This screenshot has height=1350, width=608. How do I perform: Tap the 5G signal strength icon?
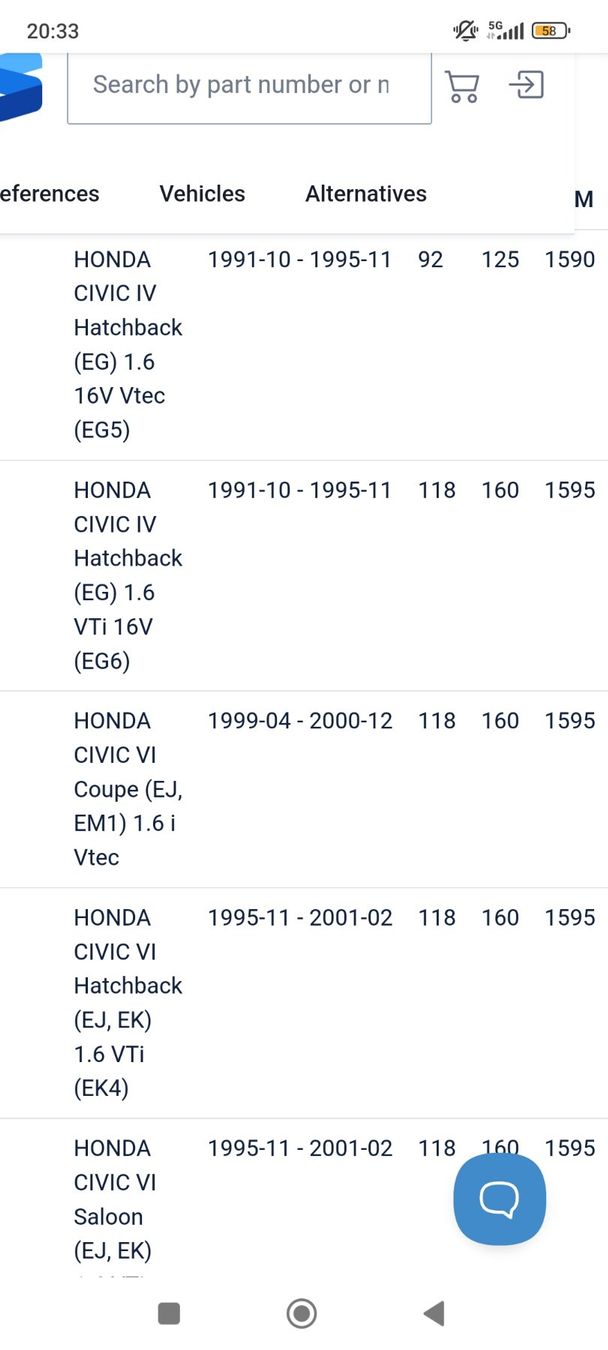pyautogui.click(x=505, y=31)
